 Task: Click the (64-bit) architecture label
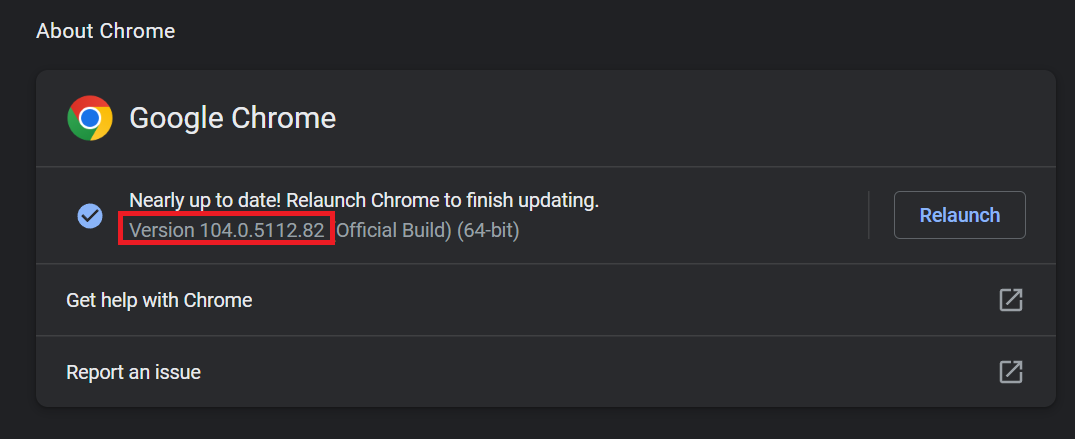coord(488,230)
